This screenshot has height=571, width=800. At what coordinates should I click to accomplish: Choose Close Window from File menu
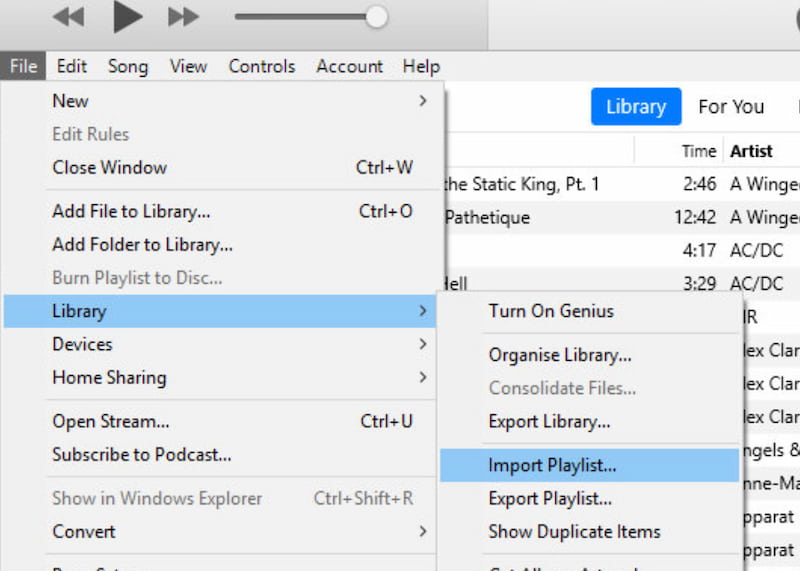pos(220,167)
